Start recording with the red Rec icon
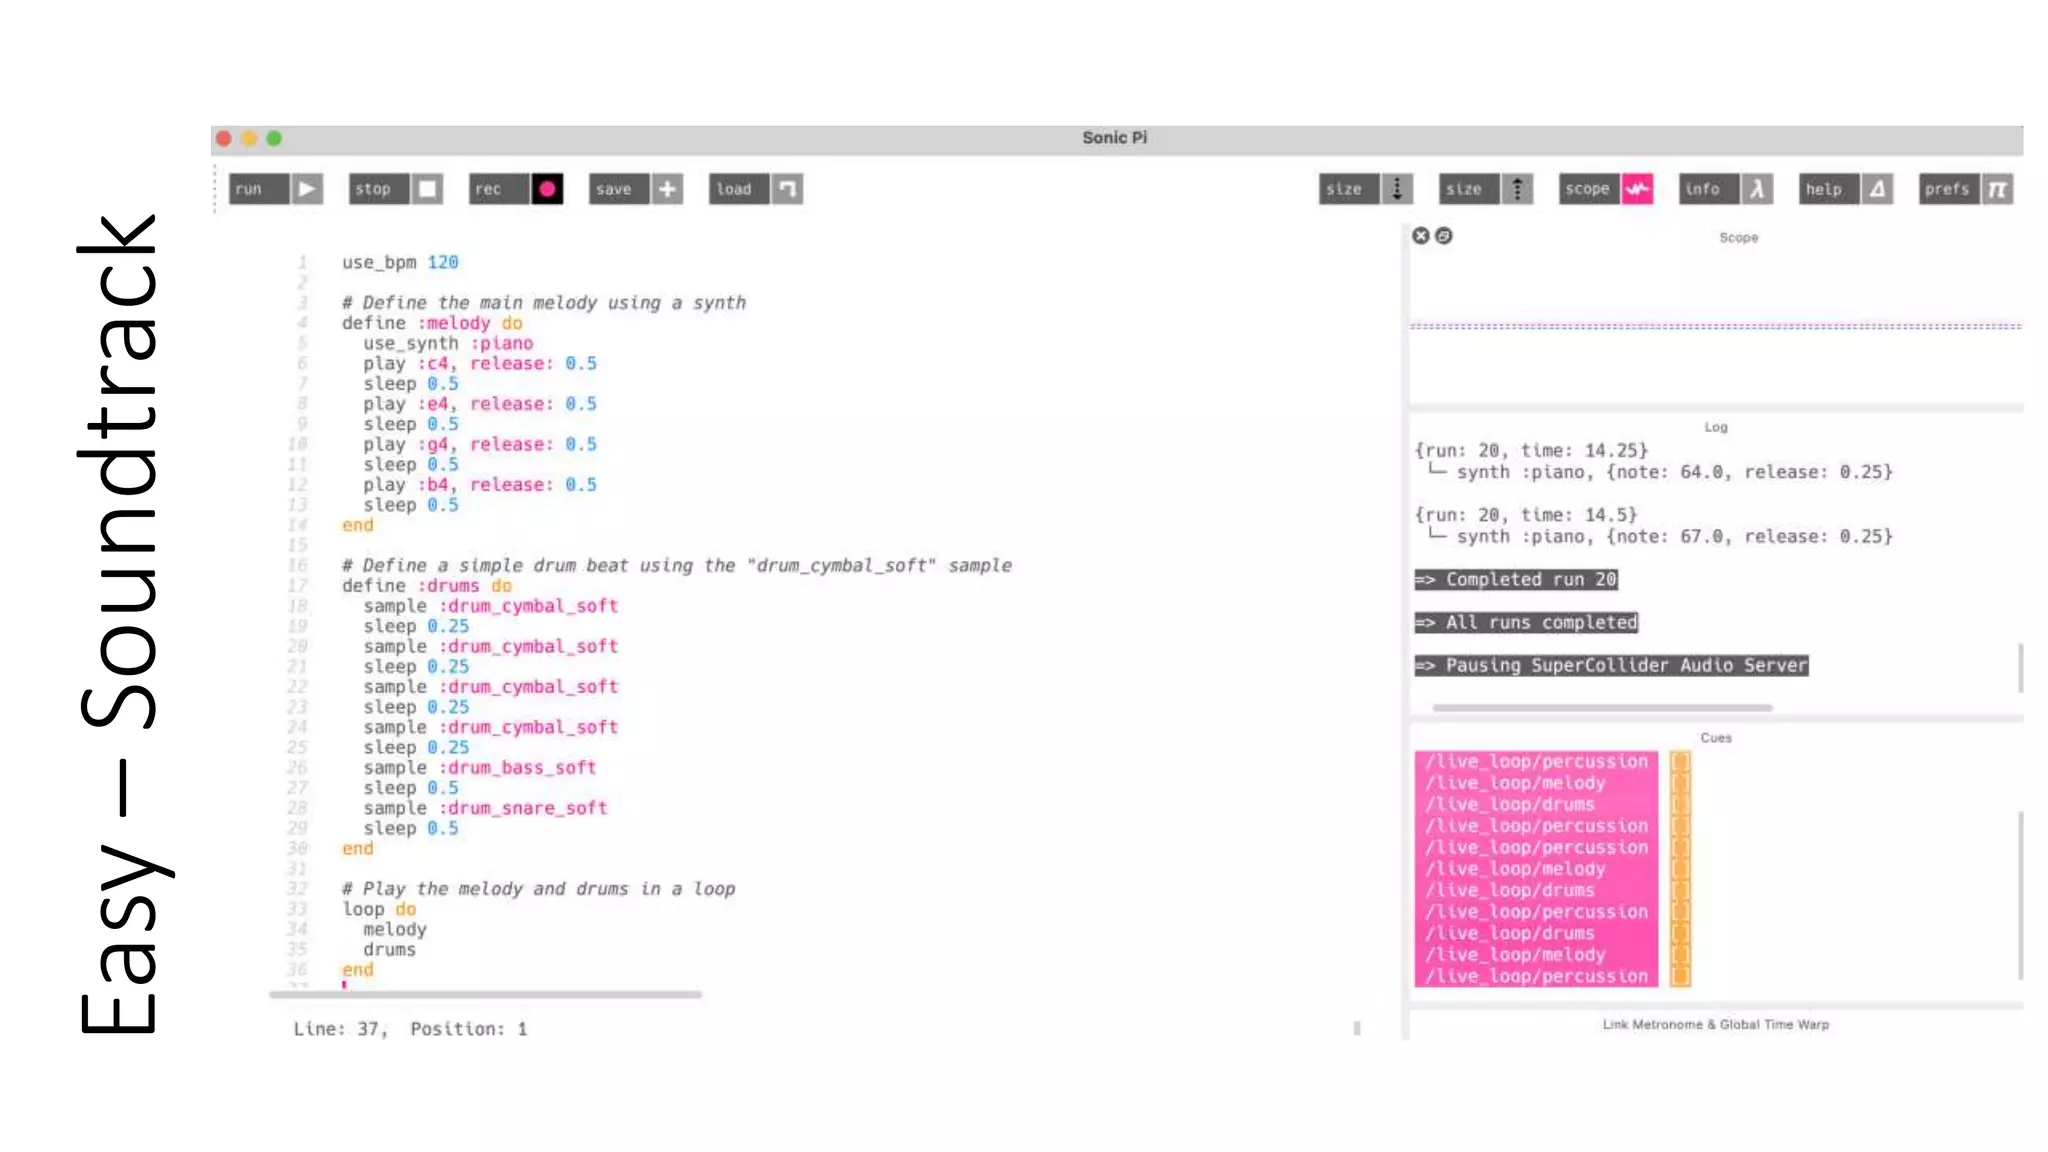 click(547, 189)
